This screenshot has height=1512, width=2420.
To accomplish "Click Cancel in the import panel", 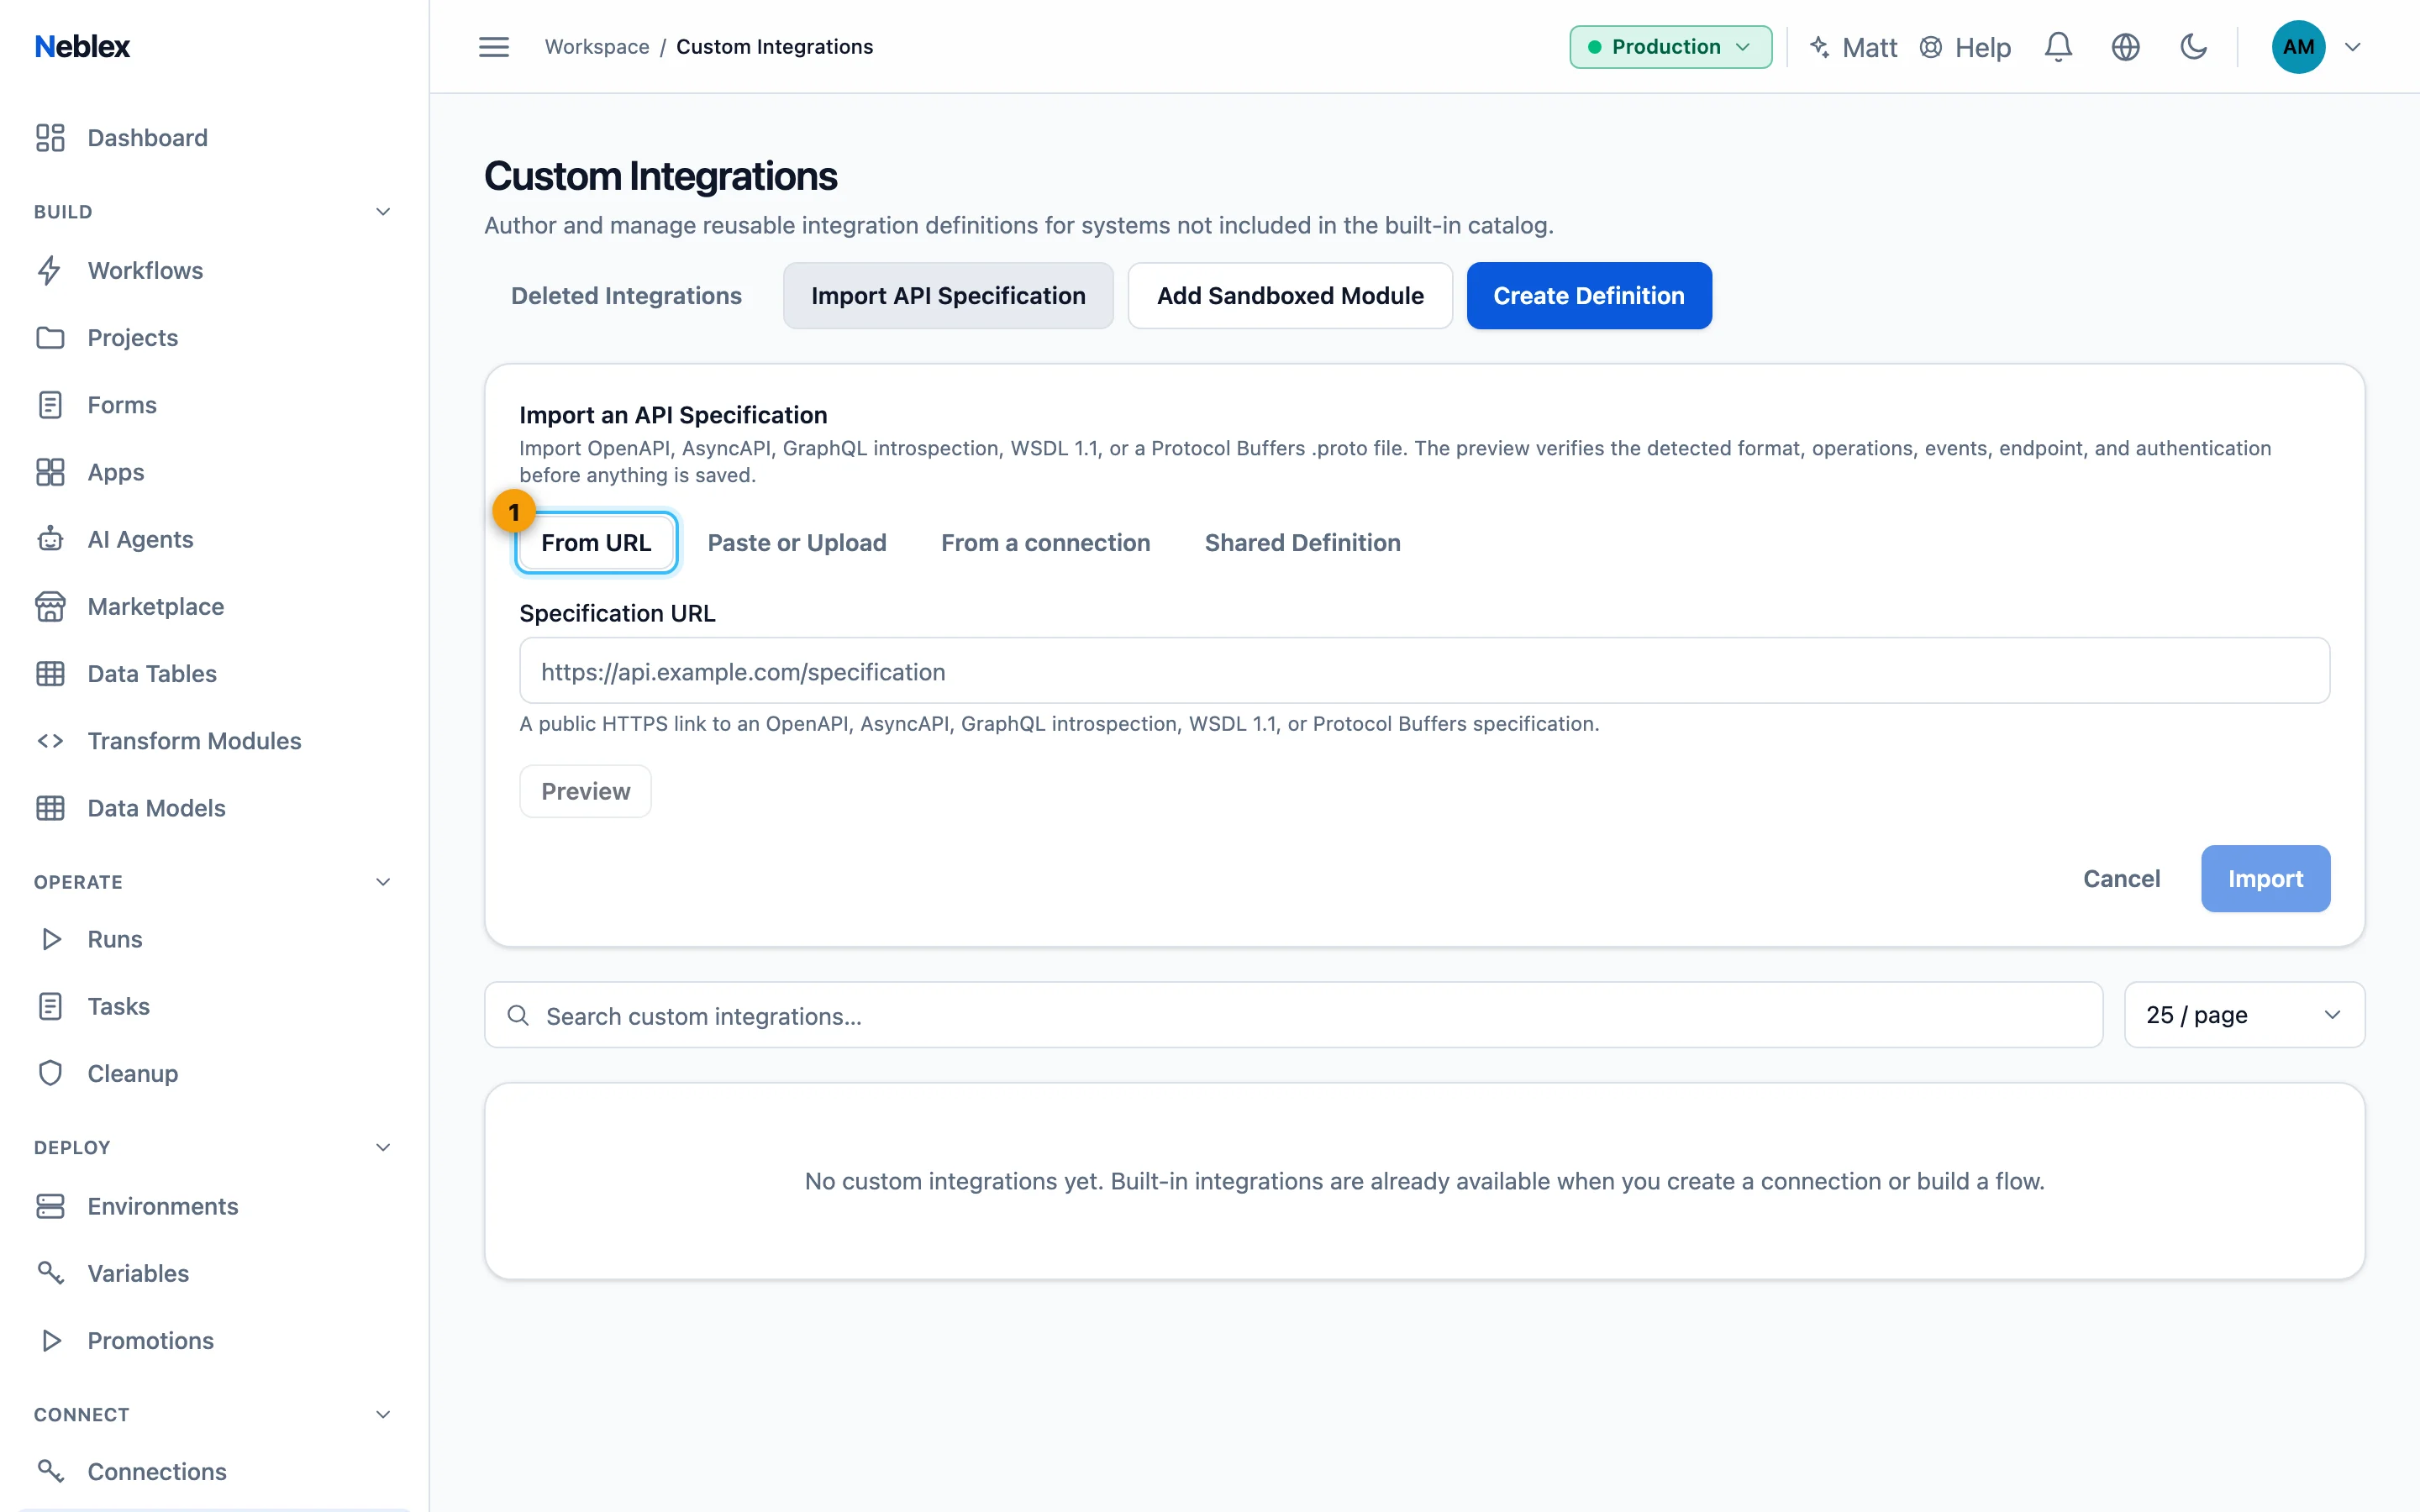I will click(2121, 878).
